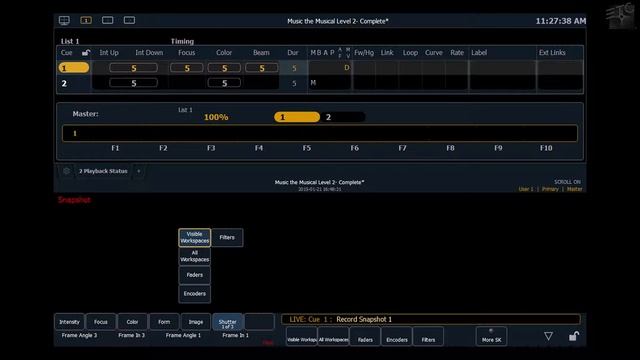Select the Shutter 1 of 3 encoder page
Viewport: 640px width, 360px height.
pos(227,322)
